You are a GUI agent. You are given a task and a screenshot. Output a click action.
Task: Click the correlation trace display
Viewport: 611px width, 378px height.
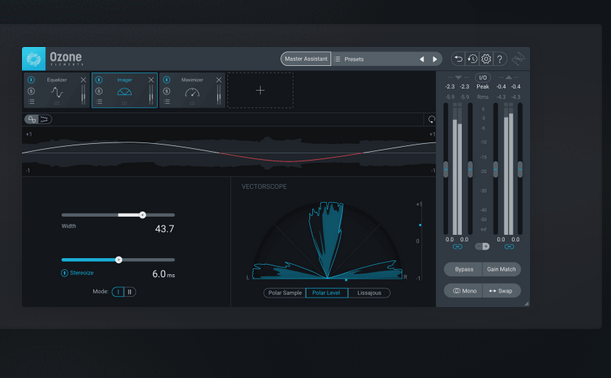229,152
